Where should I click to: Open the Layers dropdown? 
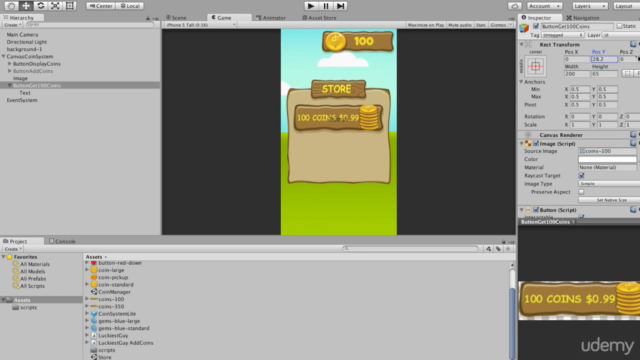[x=589, y=6]
